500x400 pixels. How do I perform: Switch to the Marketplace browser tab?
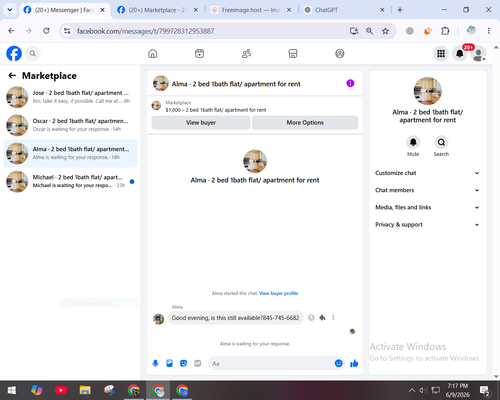[x=157, y=10]
